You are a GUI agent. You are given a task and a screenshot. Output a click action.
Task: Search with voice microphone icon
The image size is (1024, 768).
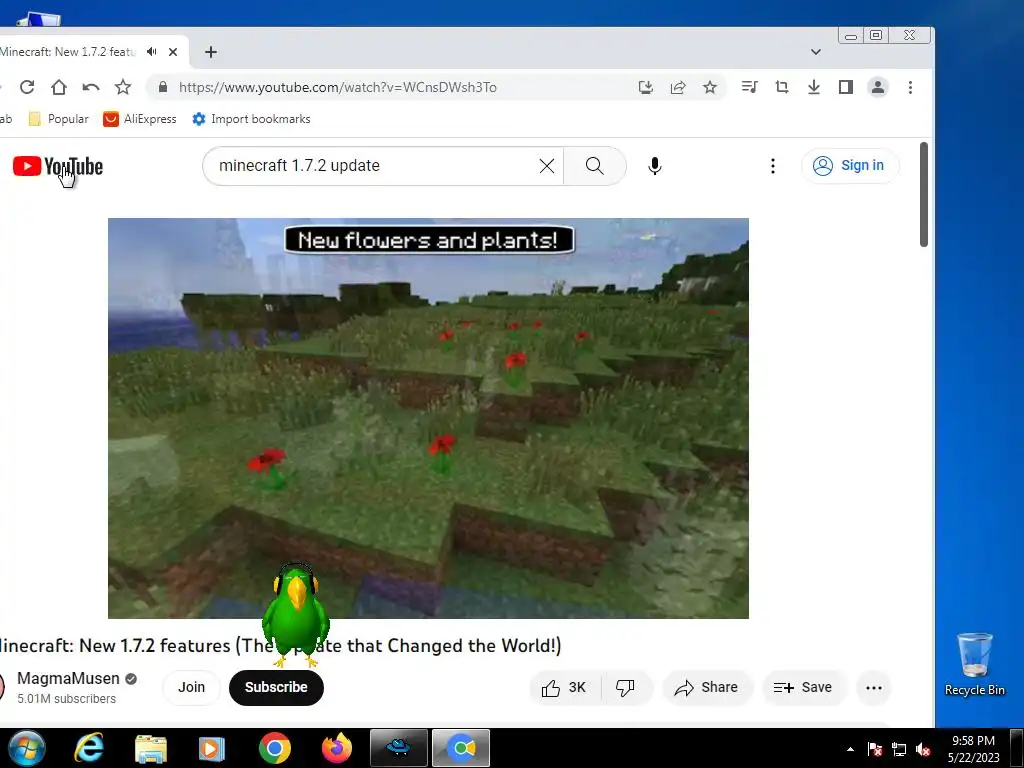click(x=655, y=166)
